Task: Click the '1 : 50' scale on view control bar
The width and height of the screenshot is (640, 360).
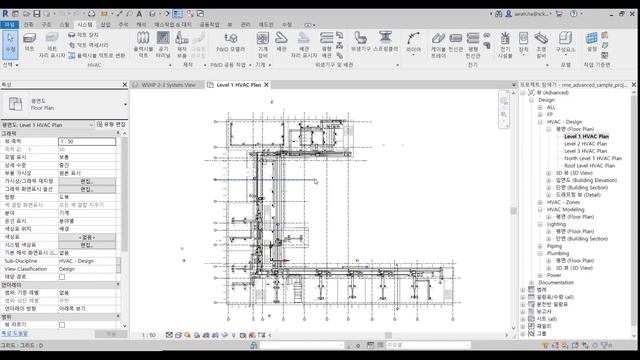Action: click(x=149, y=335)
